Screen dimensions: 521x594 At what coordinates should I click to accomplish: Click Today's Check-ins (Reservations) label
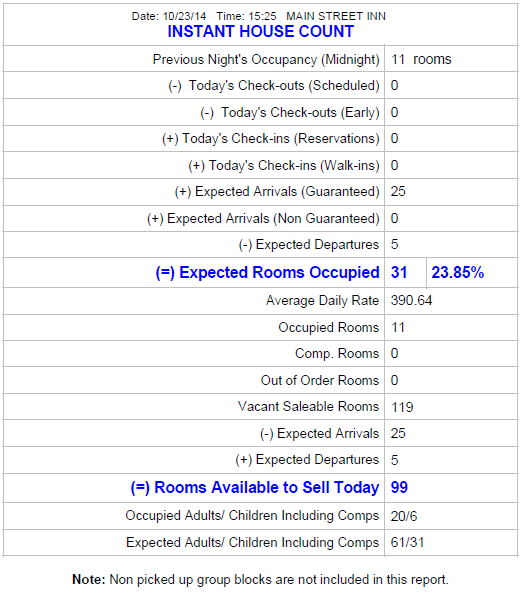pos(271,139)
